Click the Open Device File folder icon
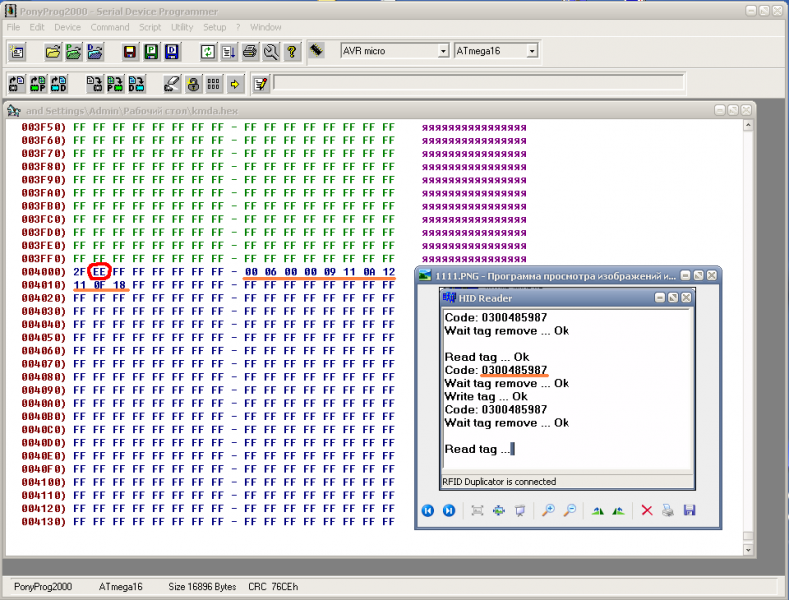 point(52,51)
